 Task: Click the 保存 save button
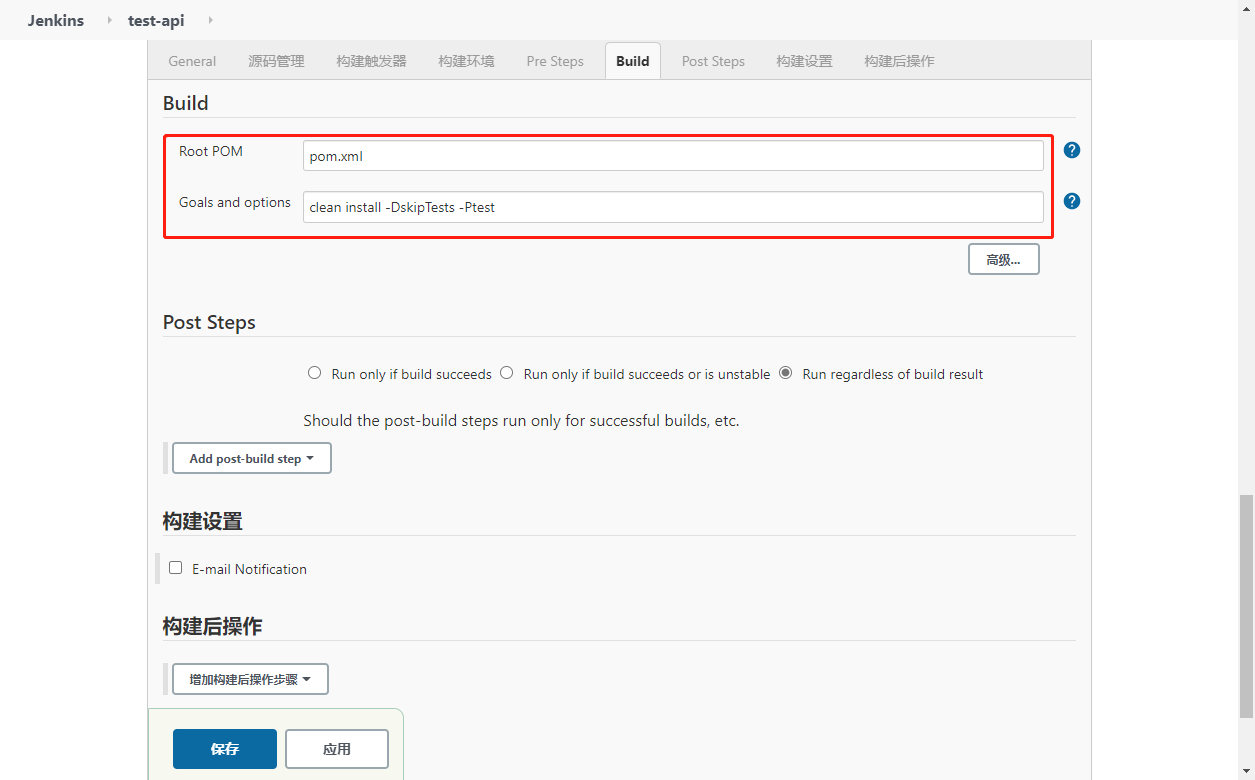pyautogui.click(x=225, y=749)
